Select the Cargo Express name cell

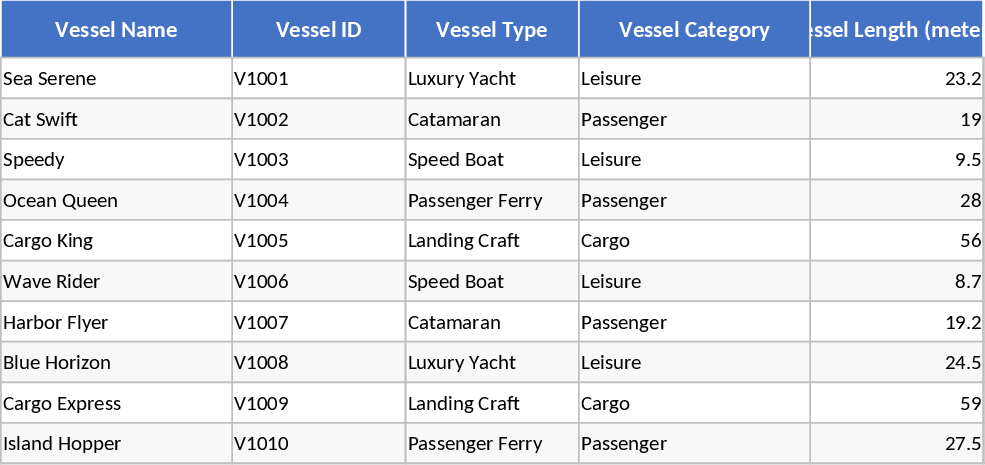pyautogui.click(x=62, y=404)
